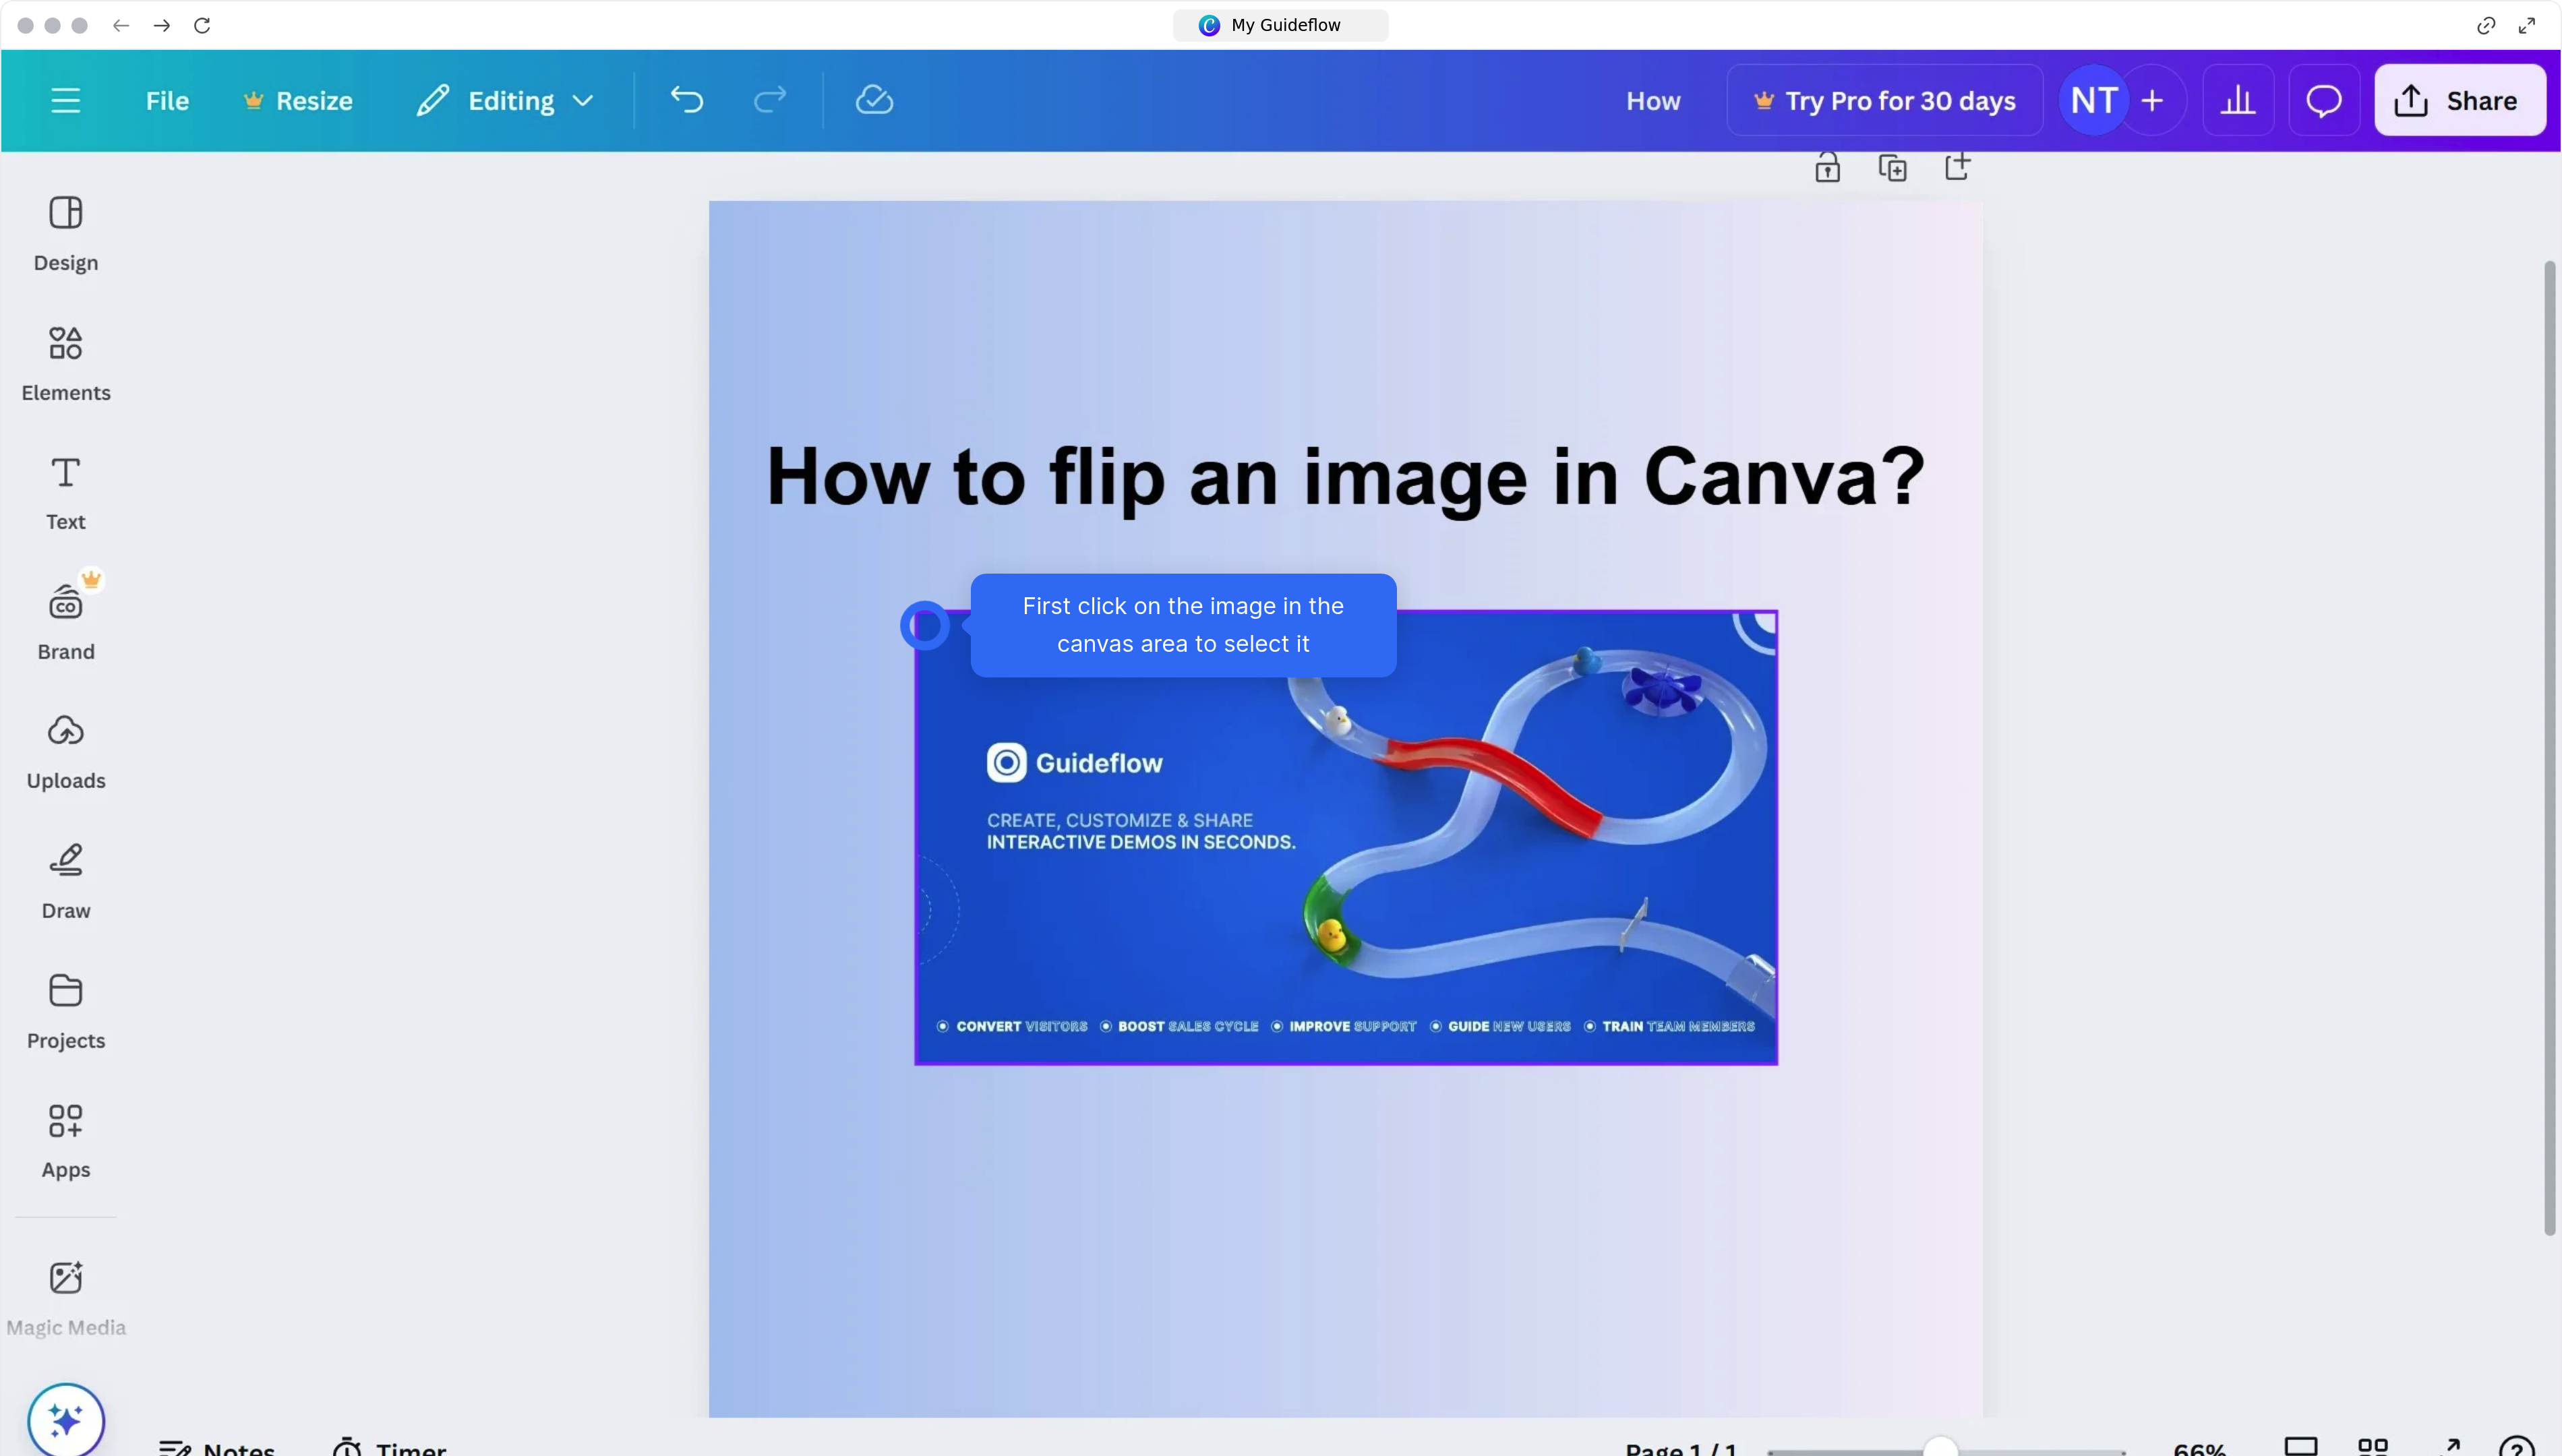
Task: Open the comments speech bubble icon
Action: (2324, 100)
